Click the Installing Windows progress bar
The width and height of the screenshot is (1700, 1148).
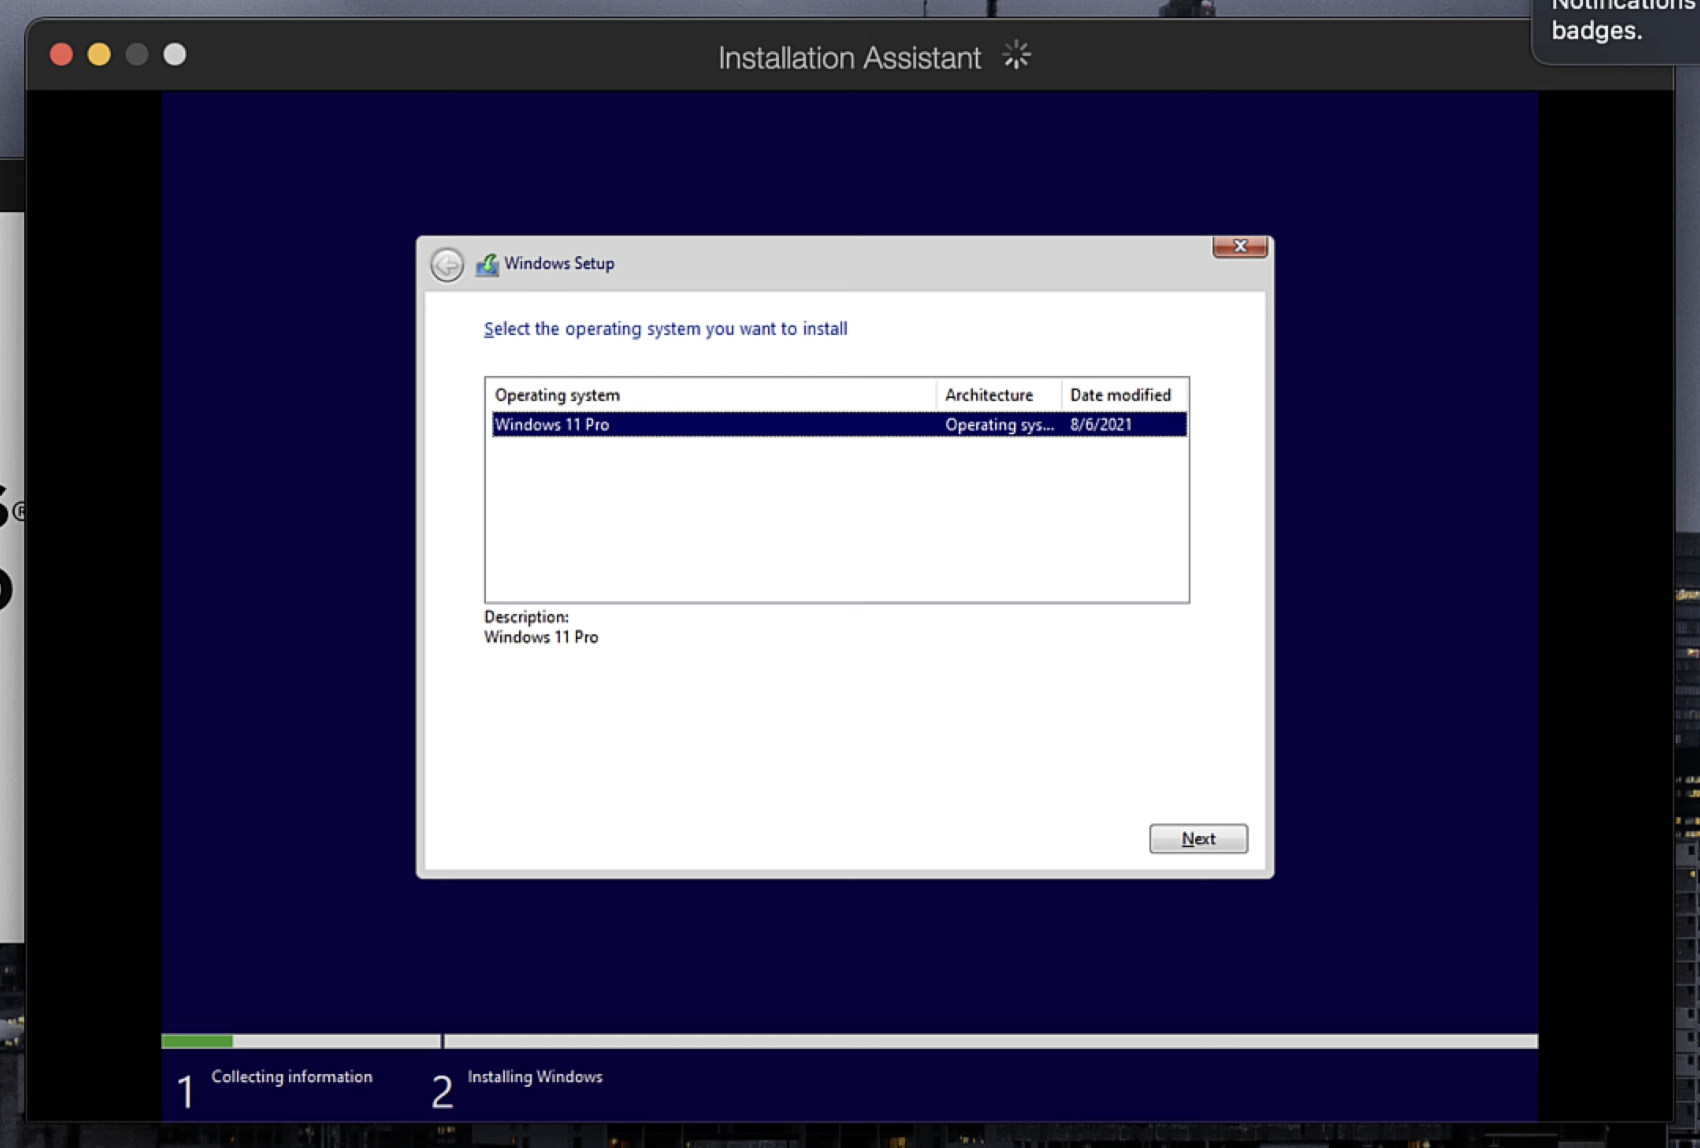point(991,1041)
